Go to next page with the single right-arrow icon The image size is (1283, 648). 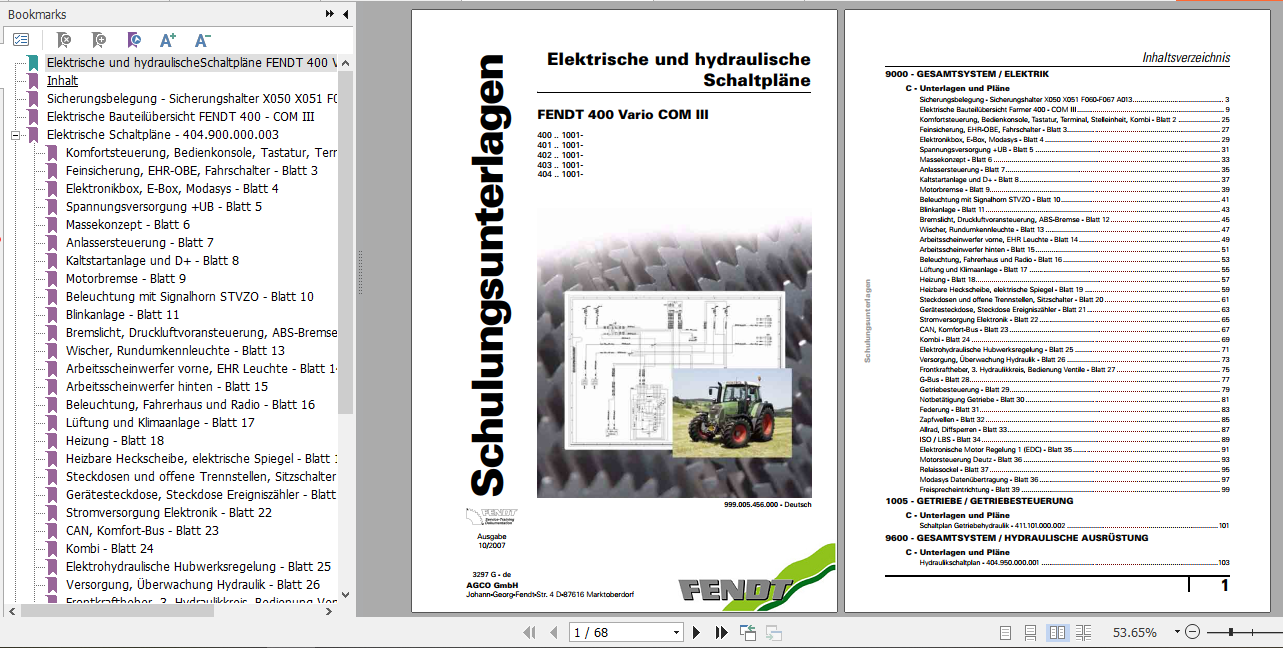697,632
